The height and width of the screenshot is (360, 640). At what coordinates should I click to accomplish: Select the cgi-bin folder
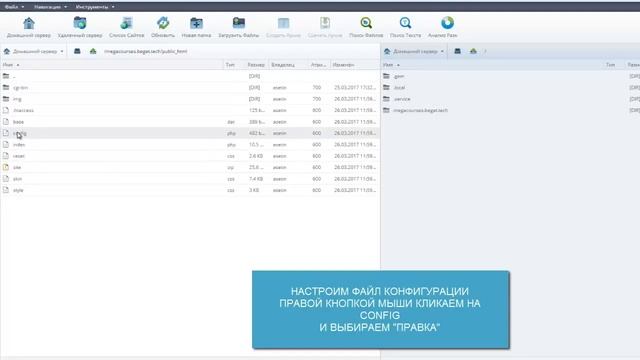click(190, 88)
